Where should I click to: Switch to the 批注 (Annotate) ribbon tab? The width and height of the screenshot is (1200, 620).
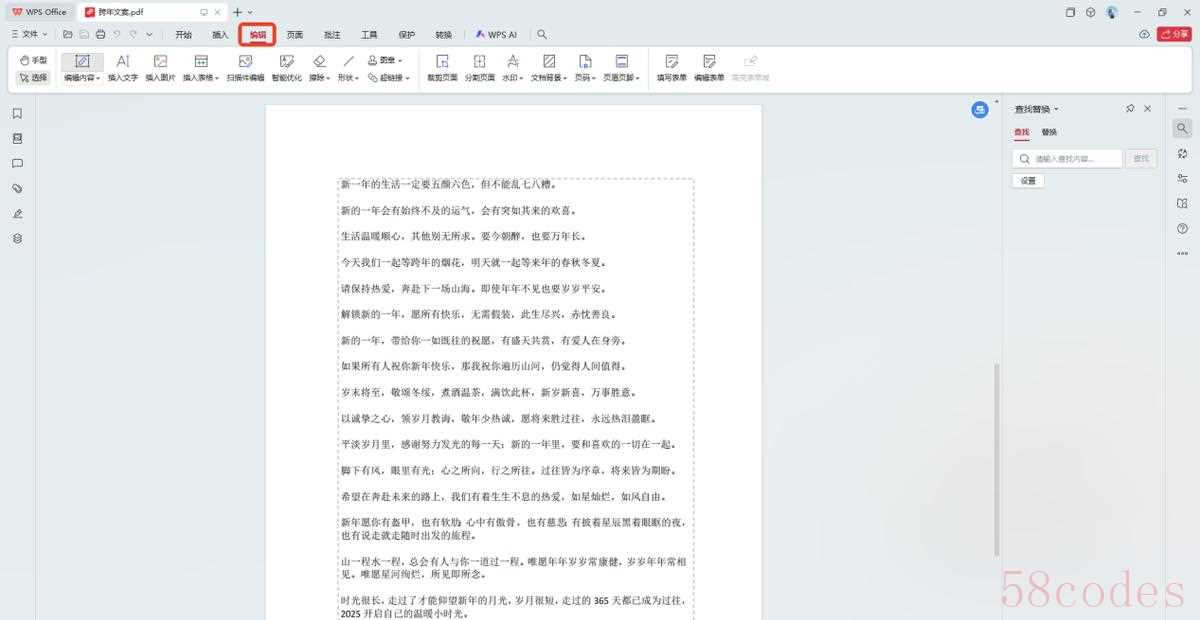click(x=332, y=35)
